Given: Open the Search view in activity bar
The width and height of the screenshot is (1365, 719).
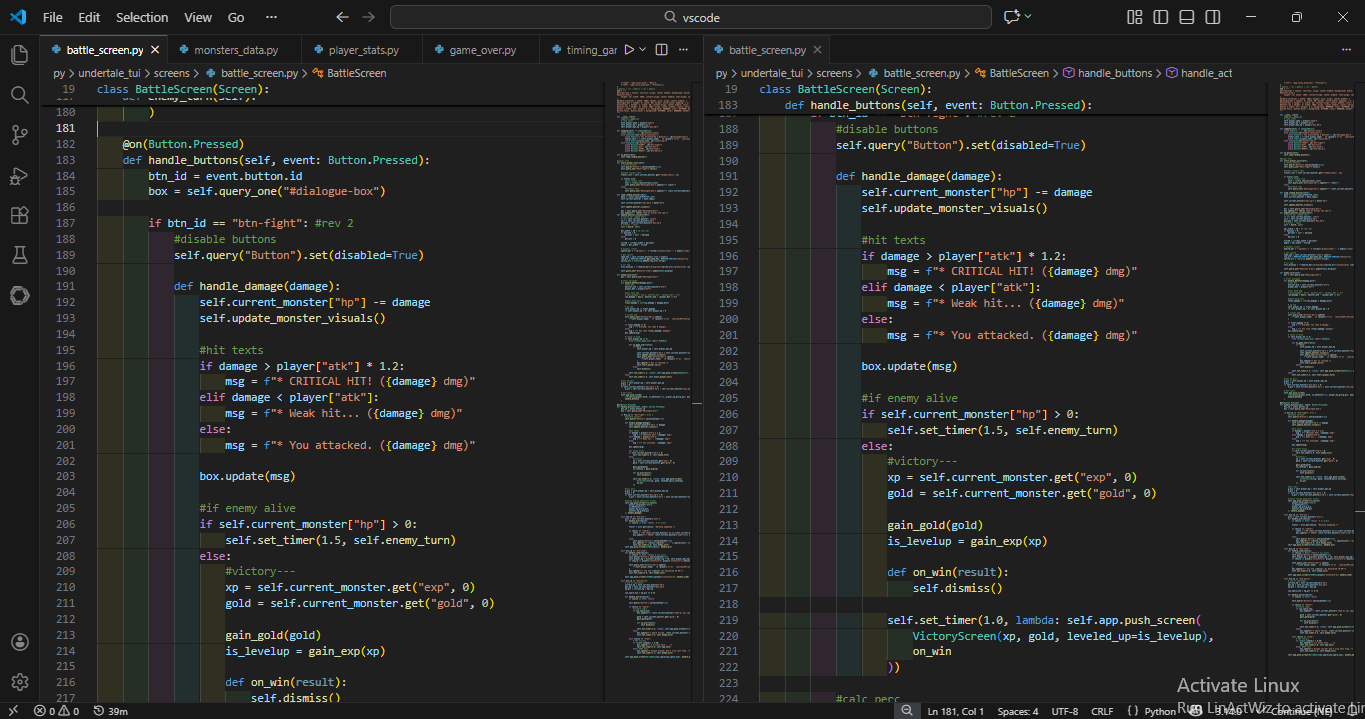Looking at the screenshot, I should (19, 95).
